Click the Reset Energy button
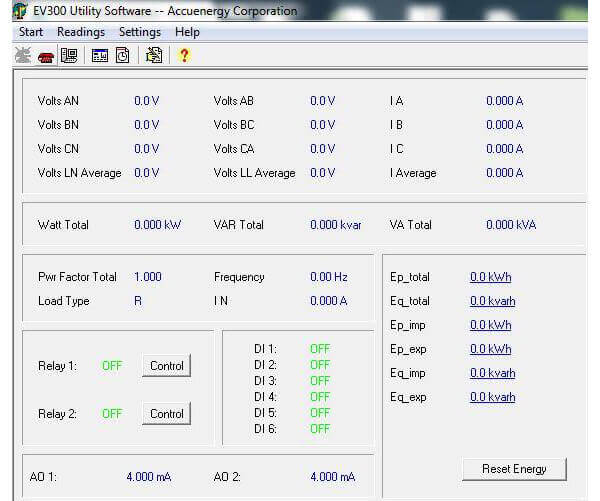The image size is (600, 501). 514,469
